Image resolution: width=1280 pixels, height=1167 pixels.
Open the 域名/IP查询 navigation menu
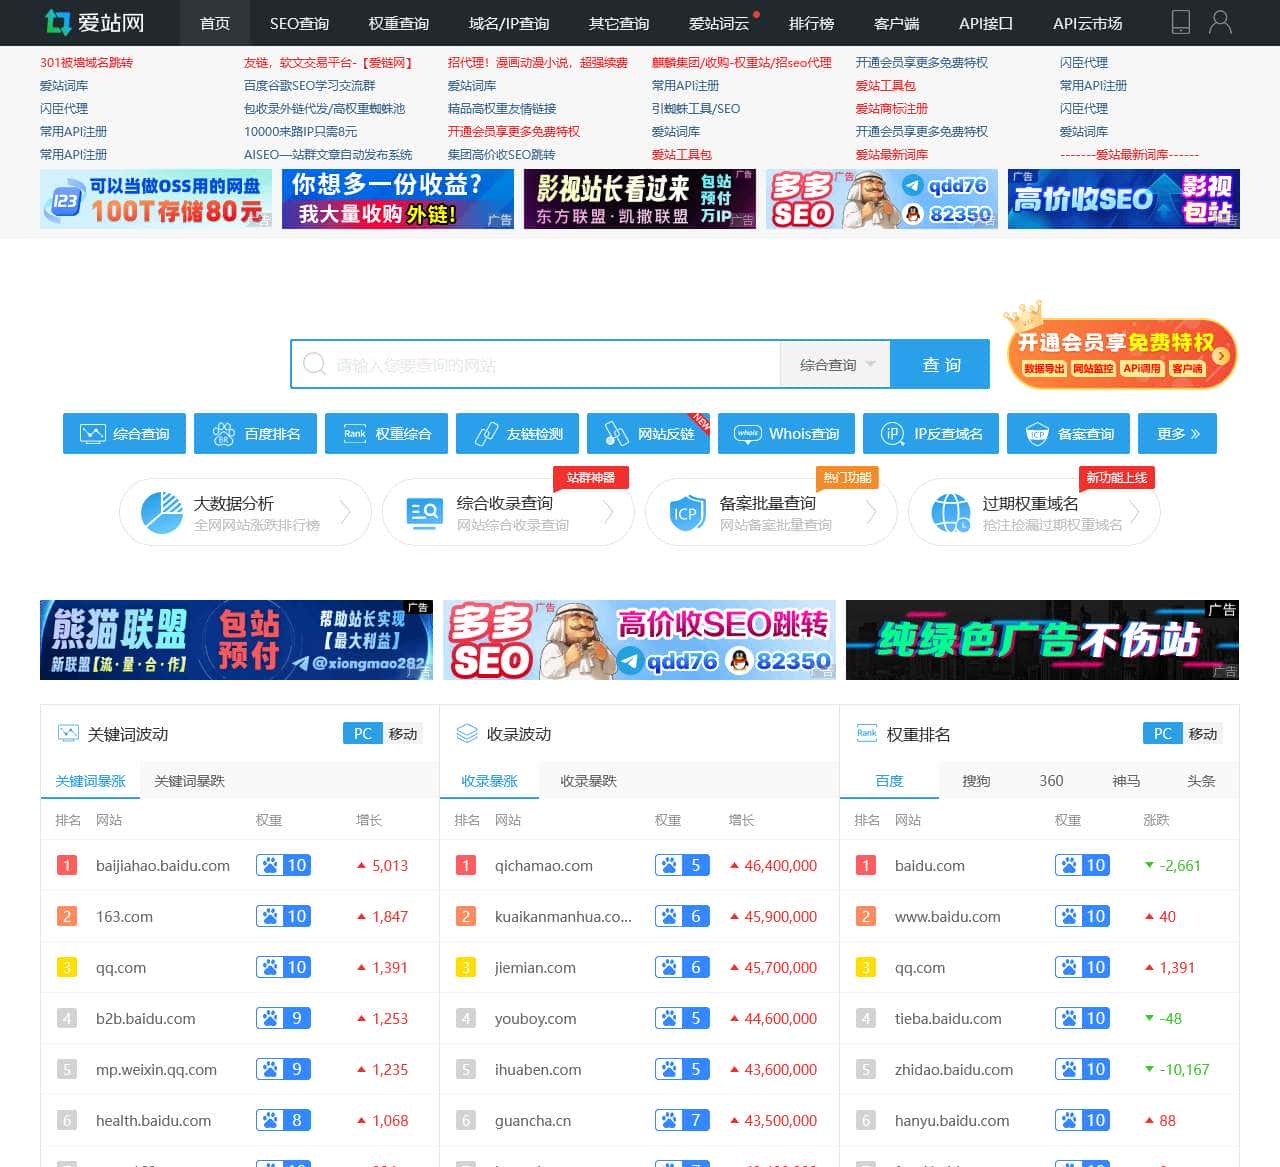(x=509, y=23)
